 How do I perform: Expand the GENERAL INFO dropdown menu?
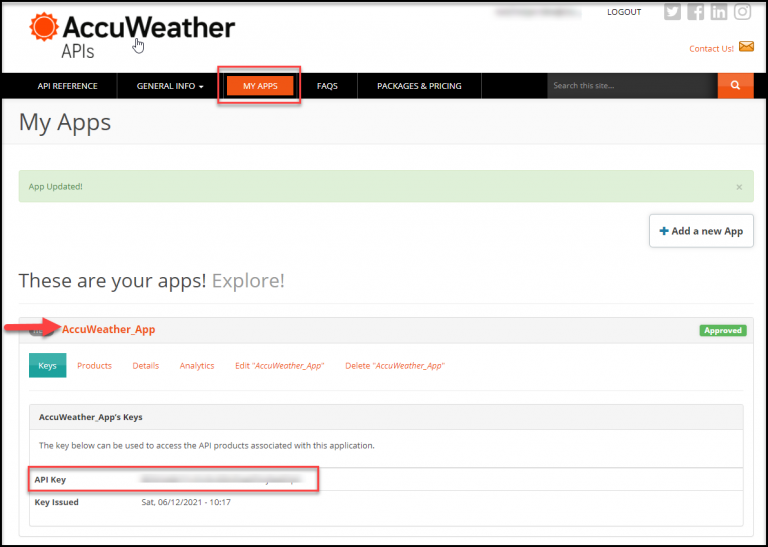(170, 86)
